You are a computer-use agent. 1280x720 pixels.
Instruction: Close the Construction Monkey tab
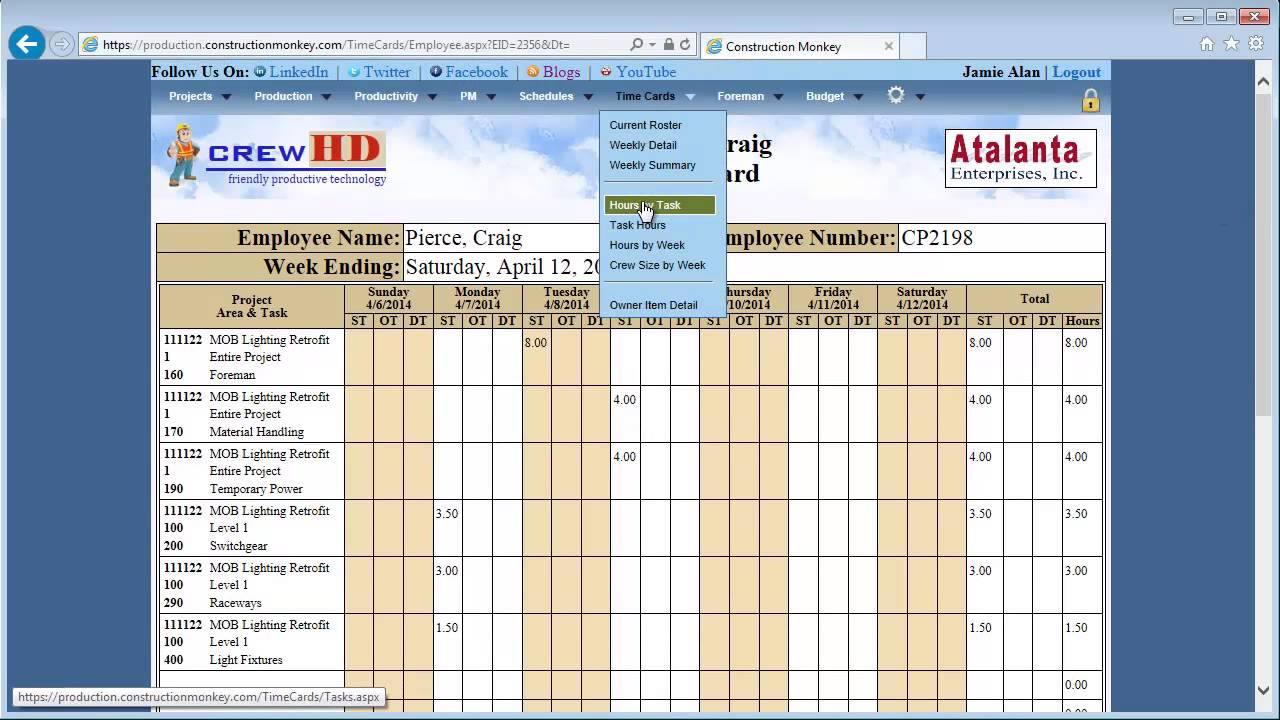pos(888,46)
